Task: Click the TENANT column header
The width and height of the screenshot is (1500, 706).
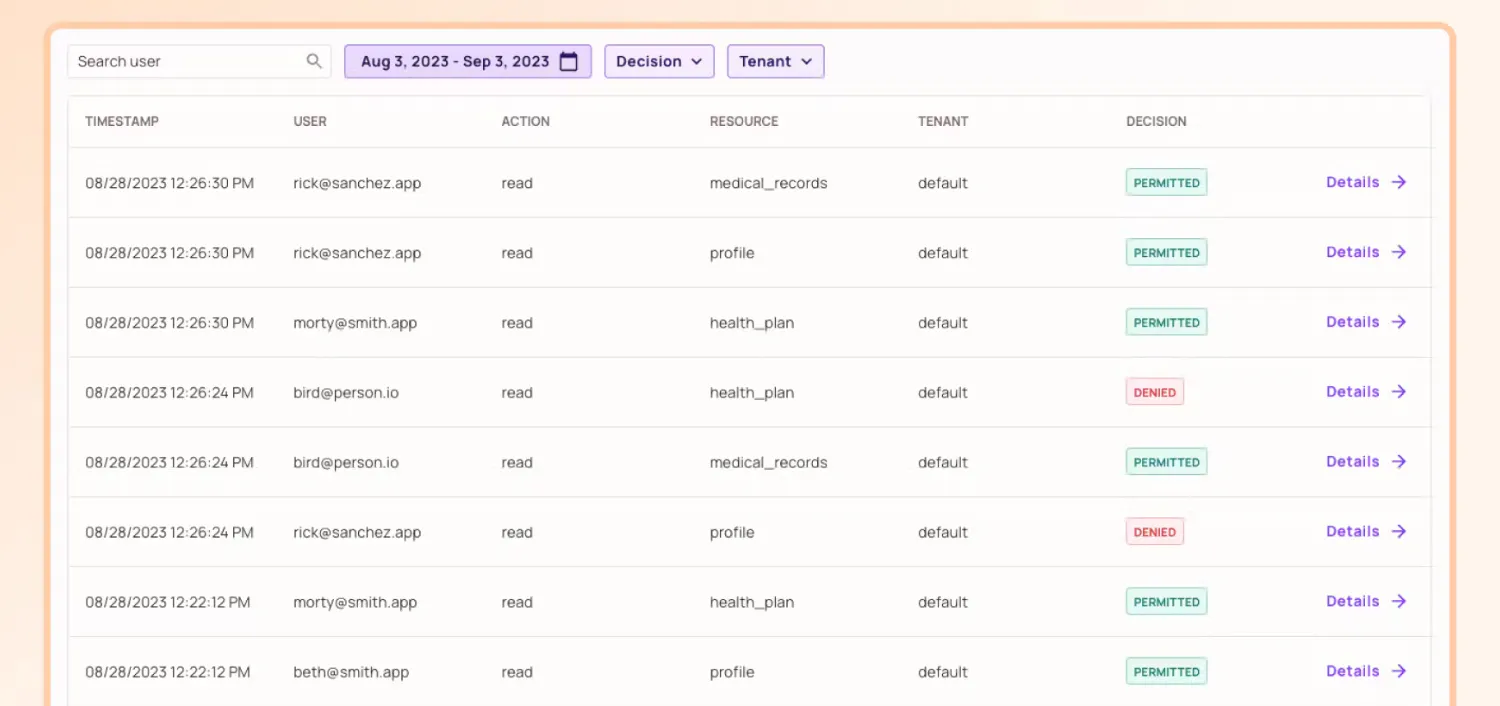Action: click(x=943, y=121)
